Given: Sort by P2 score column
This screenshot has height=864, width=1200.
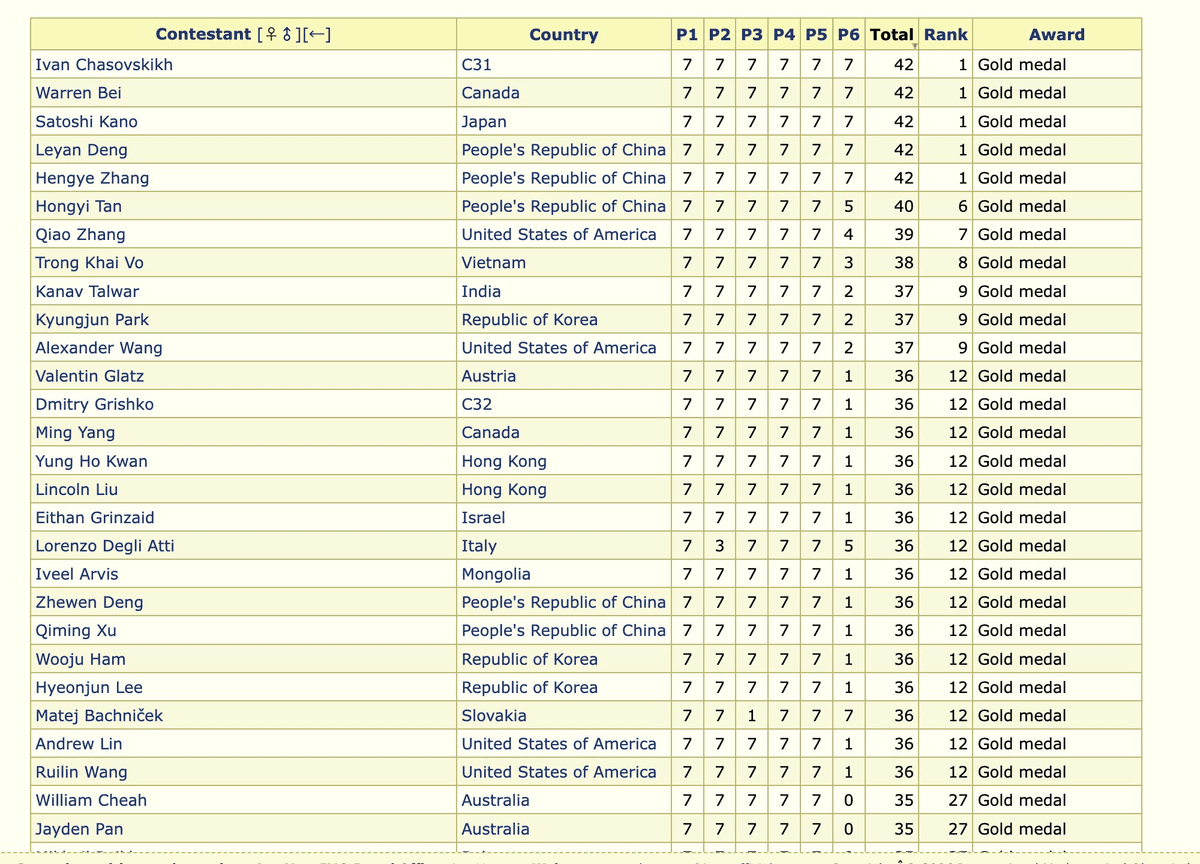Looking at the screenshot, I should 719,35.
